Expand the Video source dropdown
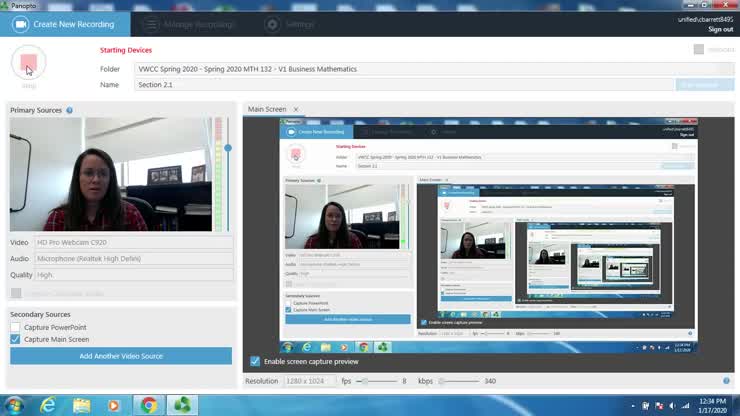 coord(133,242)
